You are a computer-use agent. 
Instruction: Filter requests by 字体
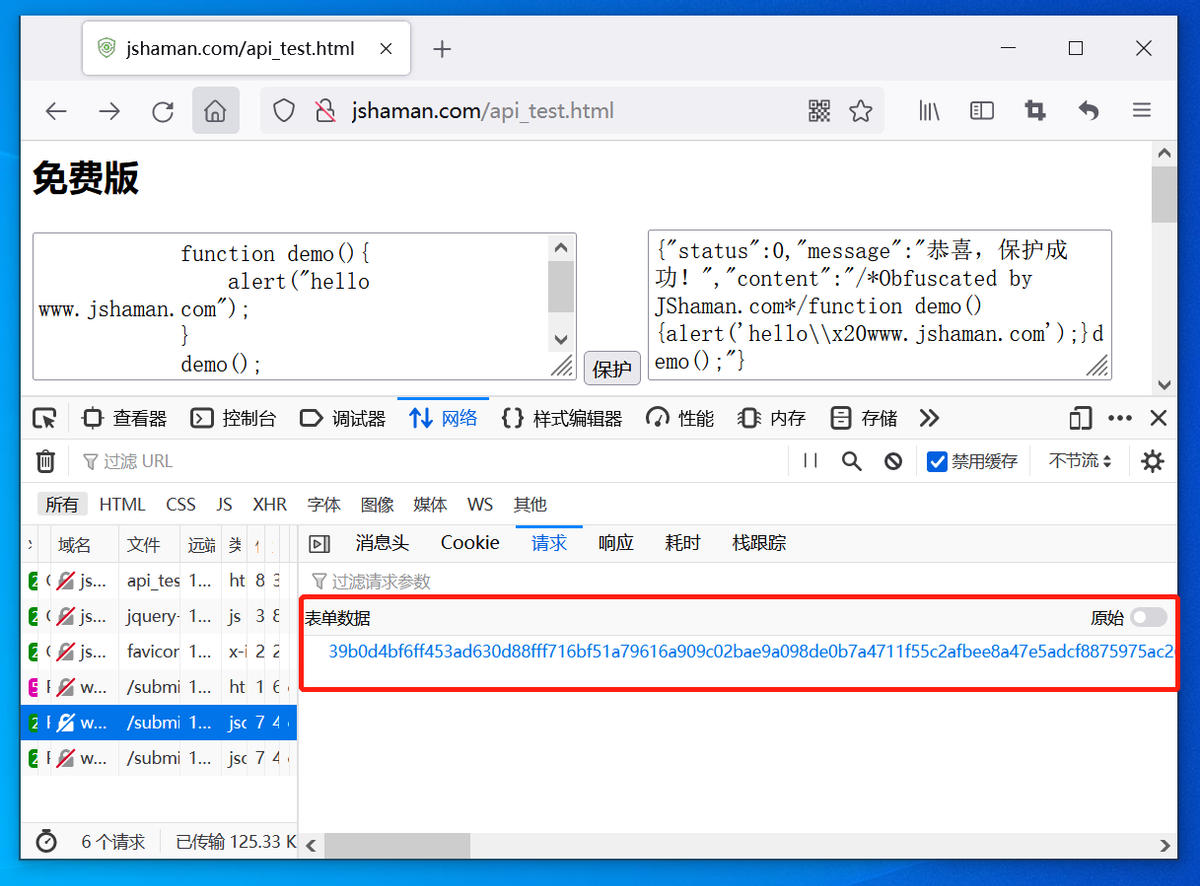[x=324, y=505]
